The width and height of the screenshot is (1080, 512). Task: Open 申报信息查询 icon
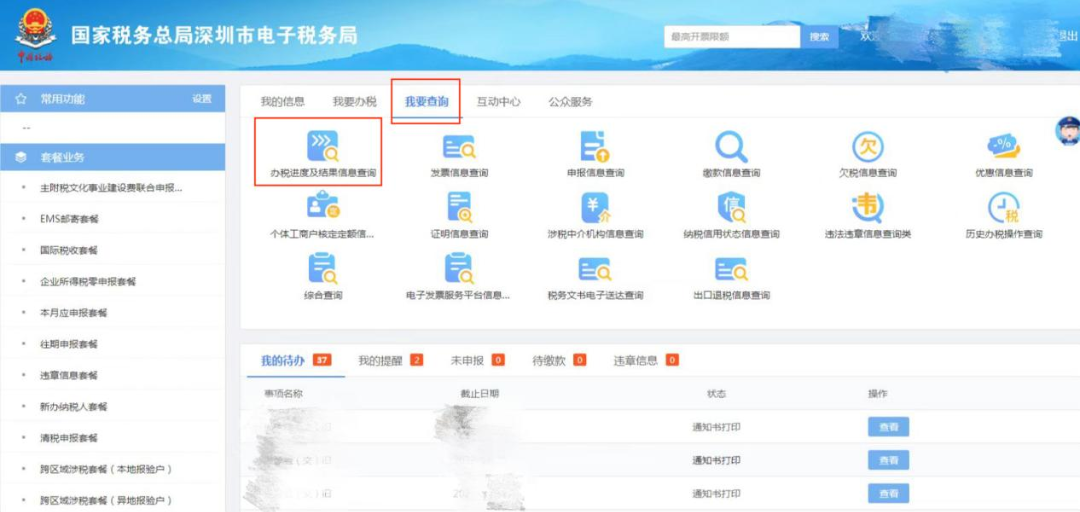tap(595, 146)
